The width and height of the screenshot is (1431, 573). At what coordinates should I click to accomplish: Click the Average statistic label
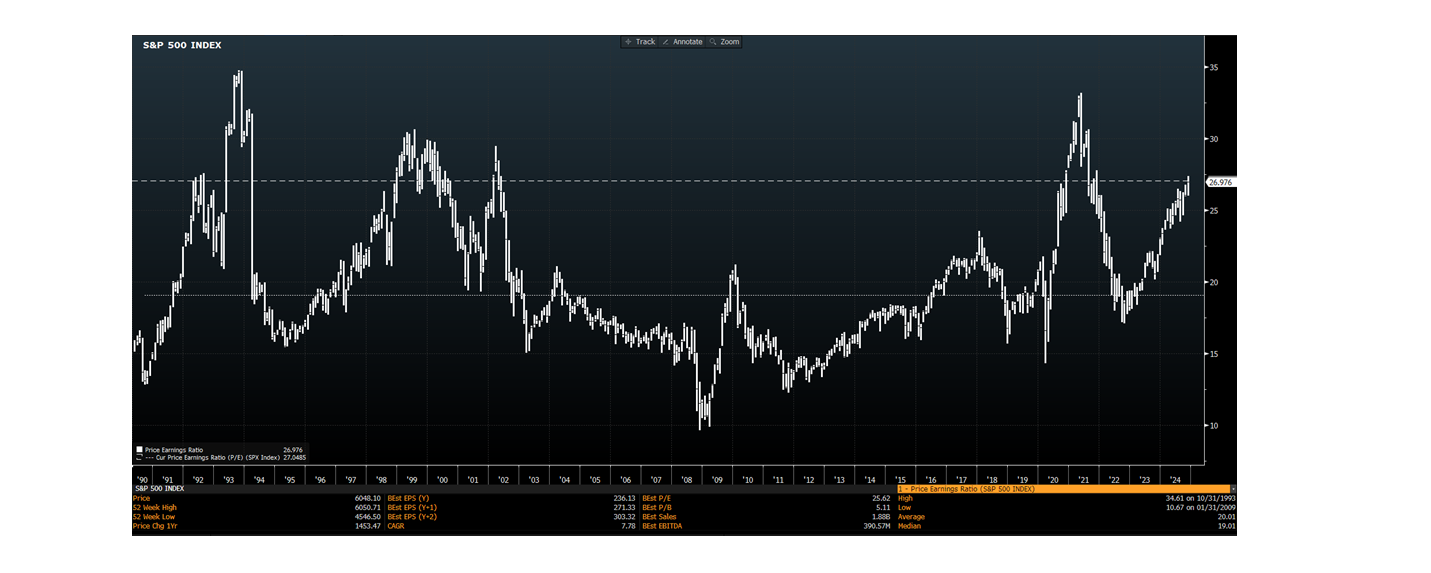[x=911, y=516]
